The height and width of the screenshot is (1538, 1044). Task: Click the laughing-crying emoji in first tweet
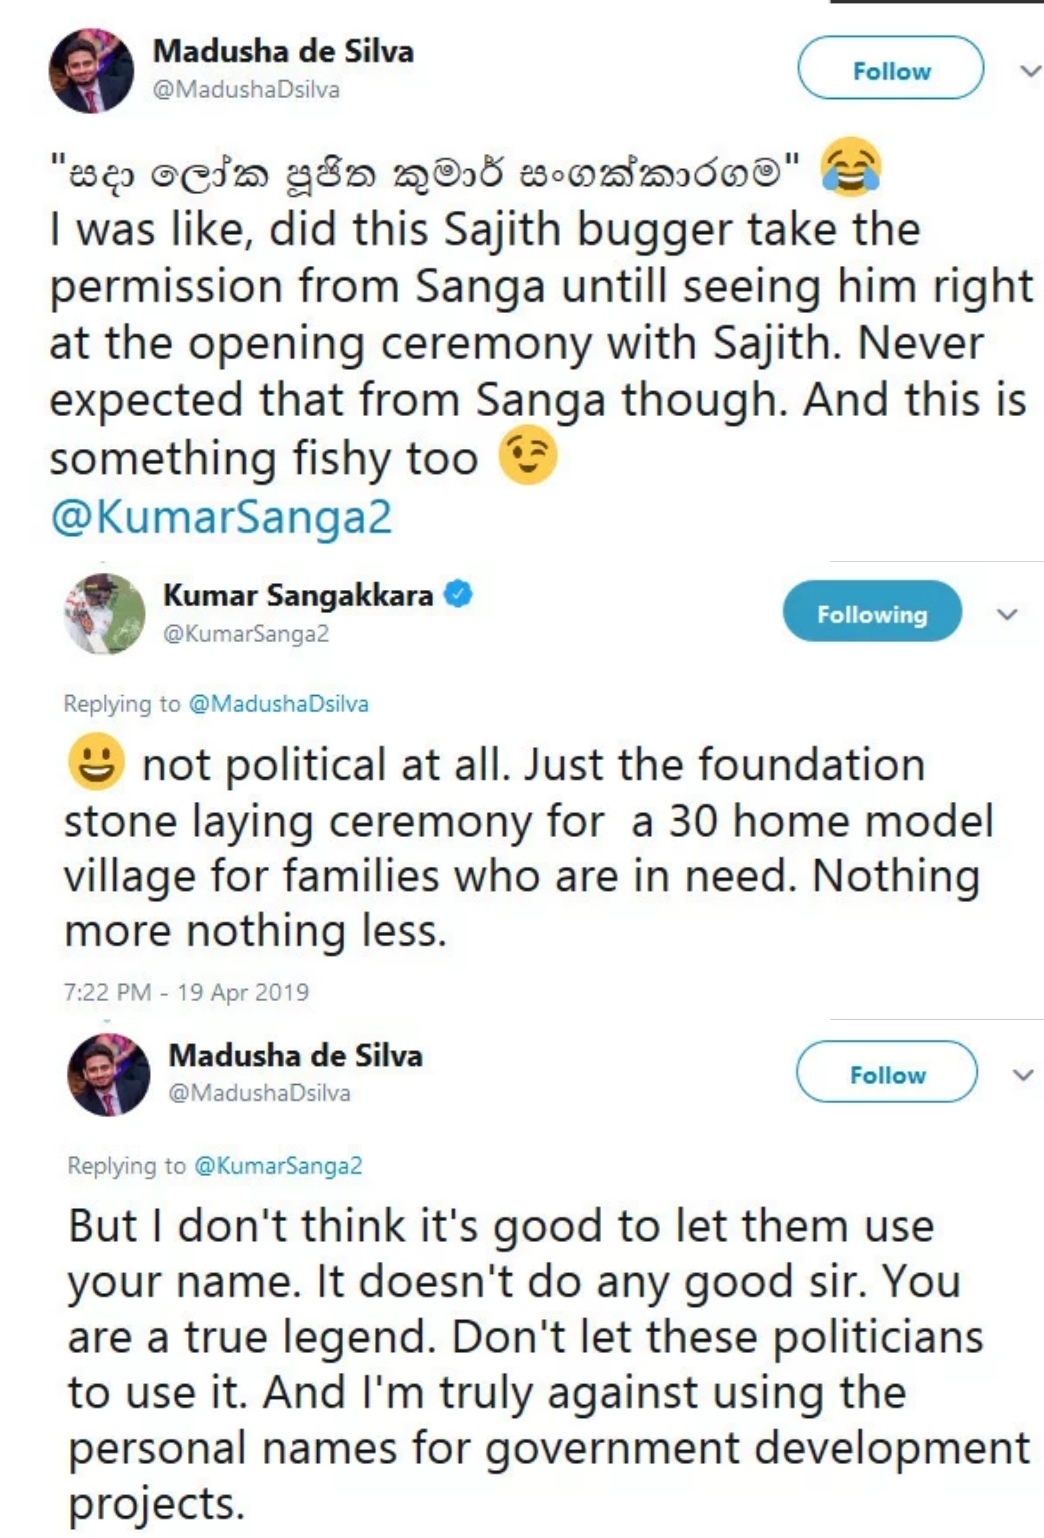point(850,169)
